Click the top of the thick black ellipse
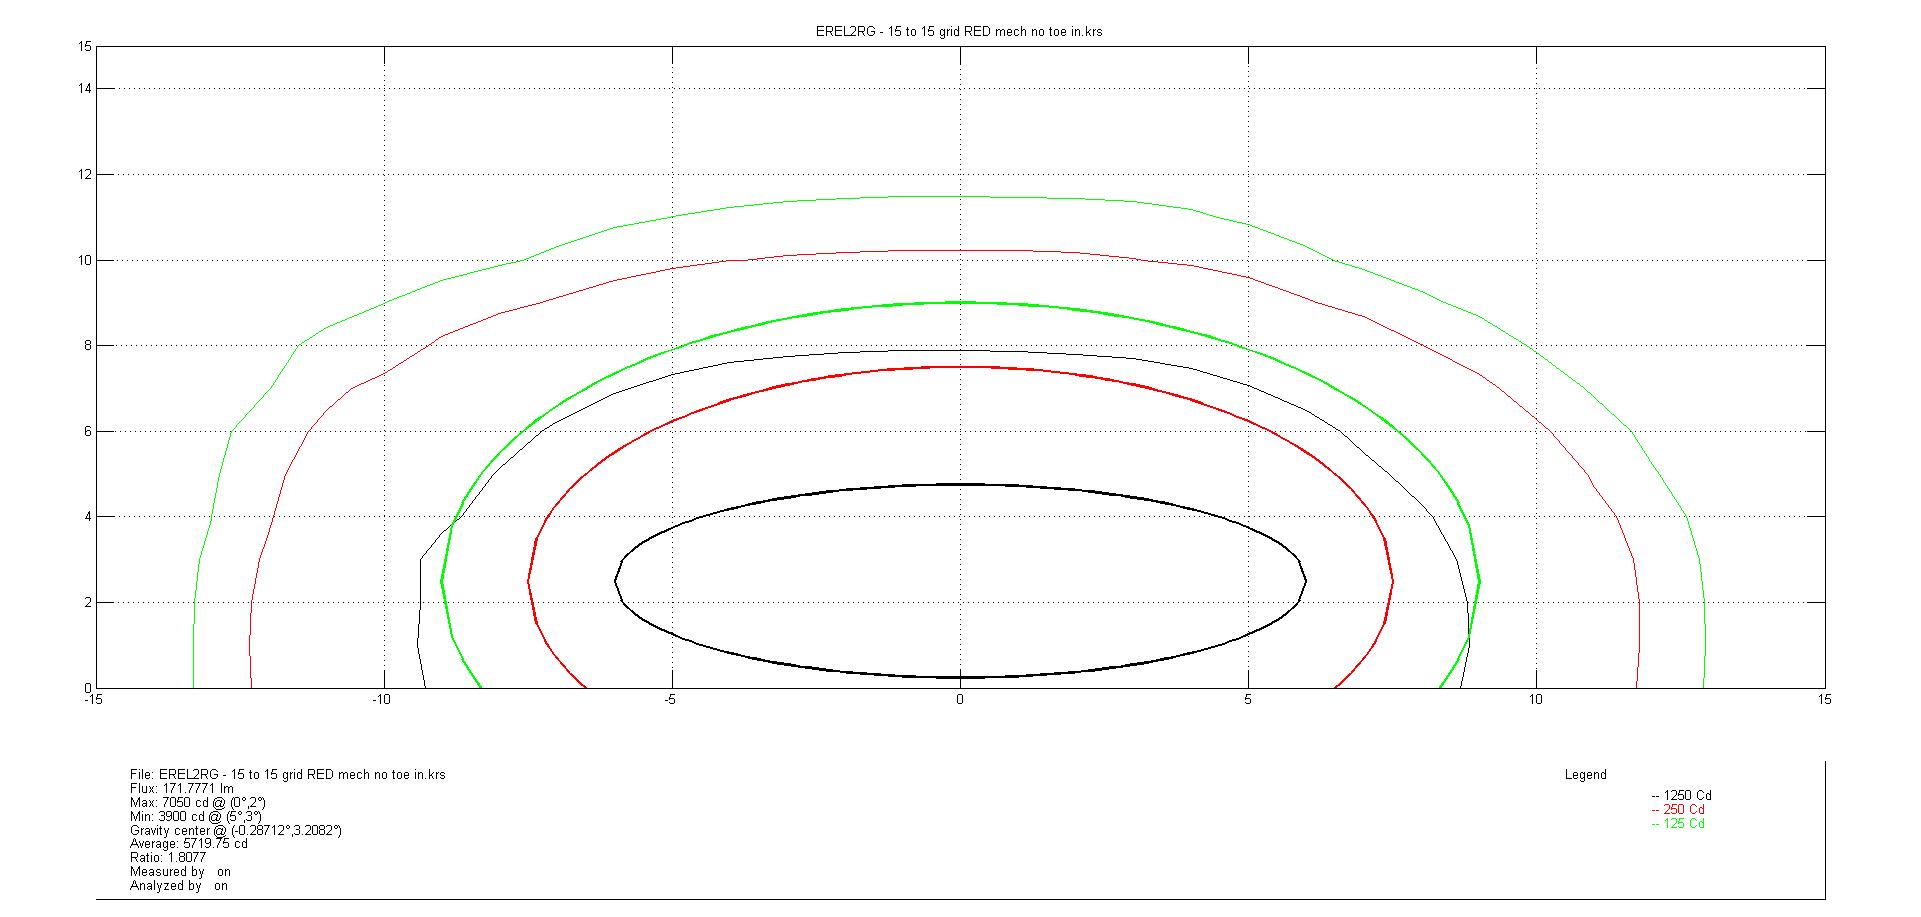The image size is (1921, 917). pyautogui.click(x=960, y=485)
